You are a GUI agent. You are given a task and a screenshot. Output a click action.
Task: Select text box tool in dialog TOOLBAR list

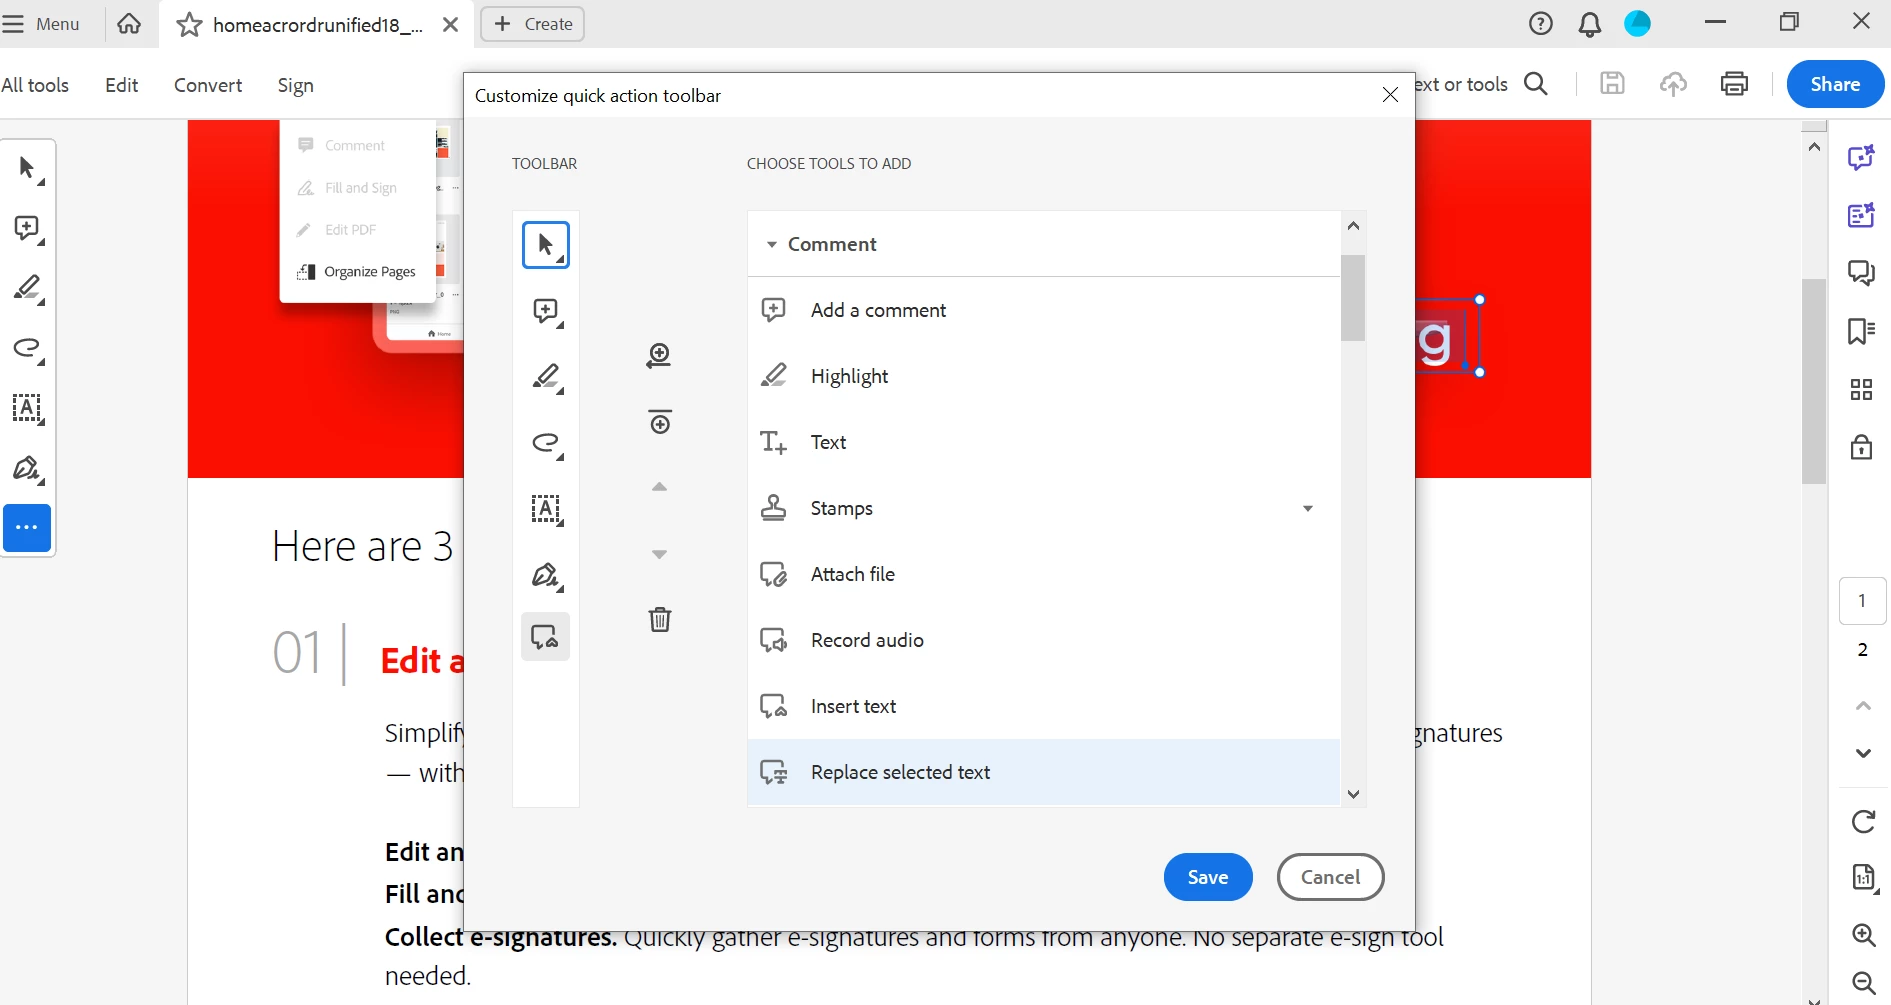pos(546,509)
